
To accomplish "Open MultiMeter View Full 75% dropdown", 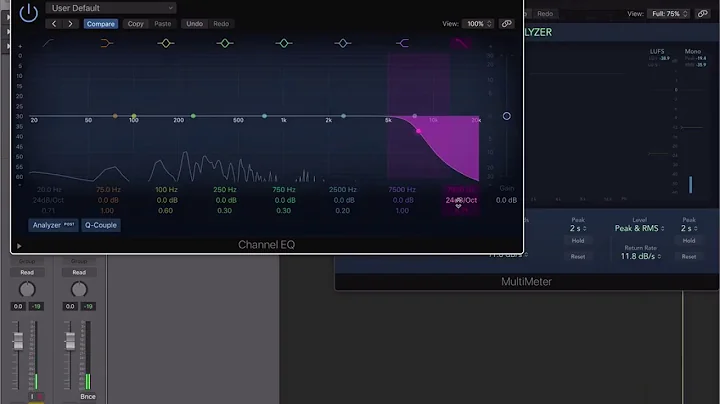I will pyautogui.click(x=669, y=14).
